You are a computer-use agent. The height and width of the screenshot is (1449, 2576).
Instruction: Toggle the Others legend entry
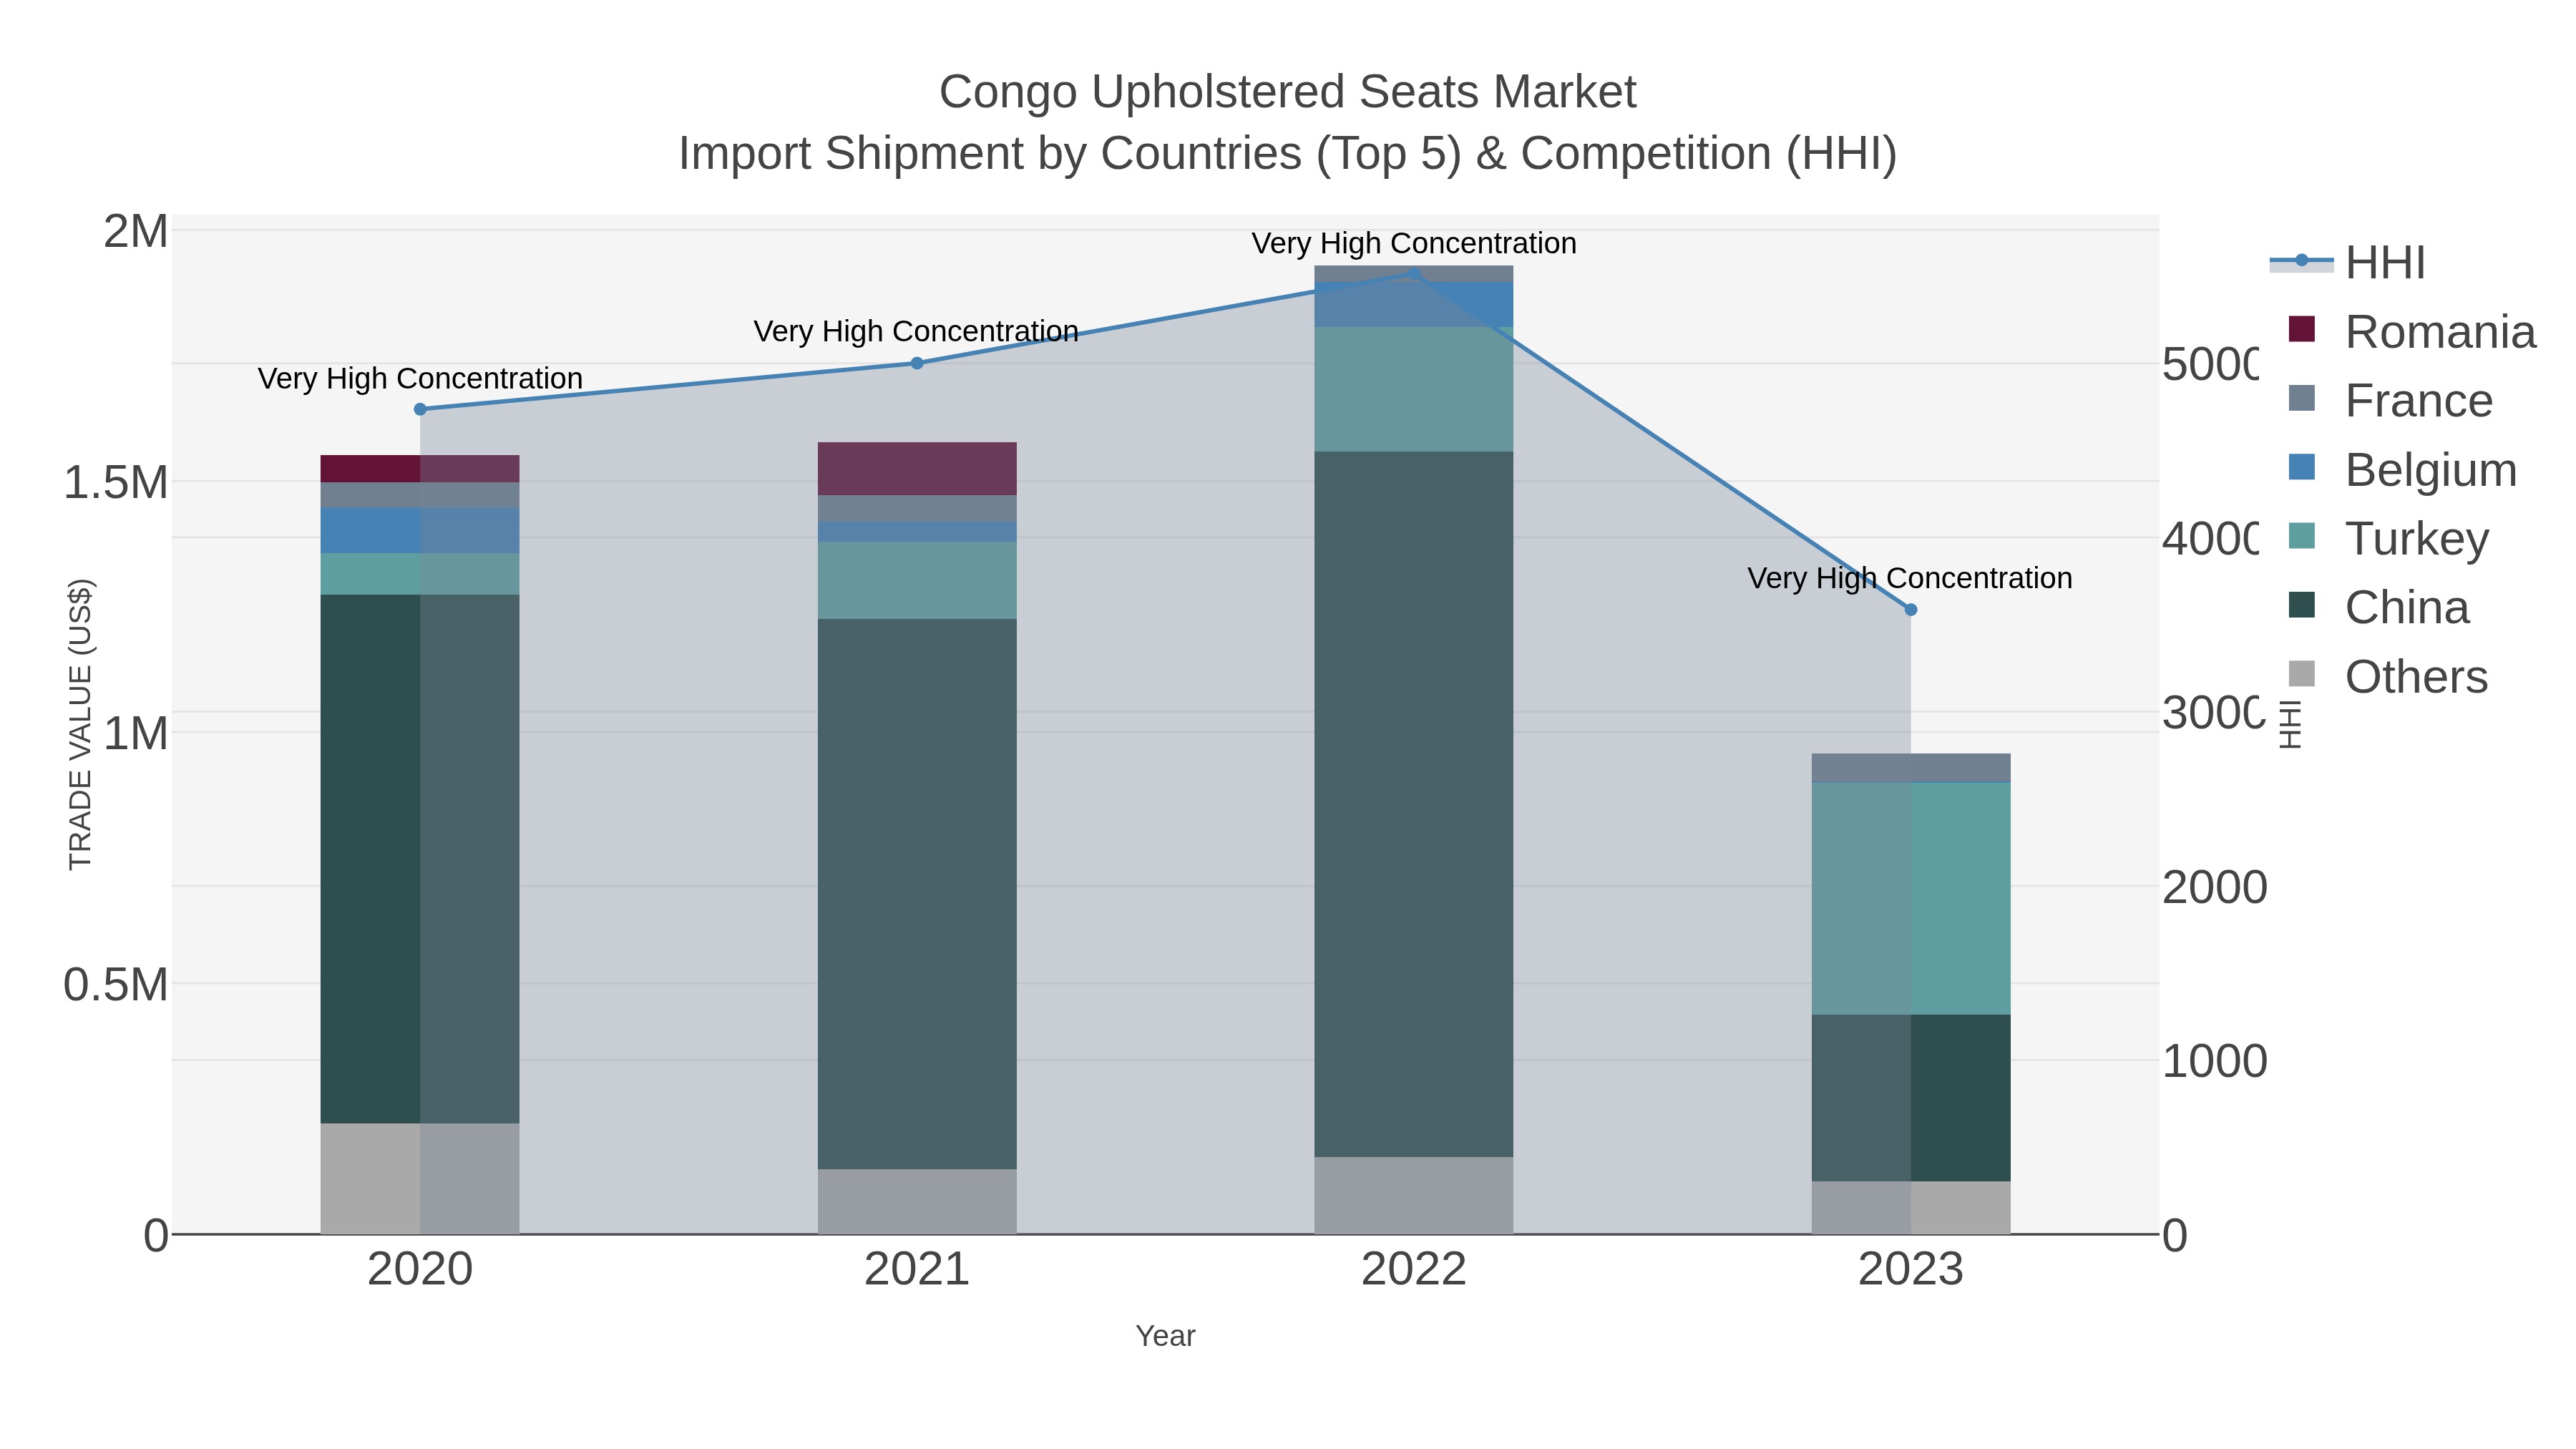click(2388, 676)
